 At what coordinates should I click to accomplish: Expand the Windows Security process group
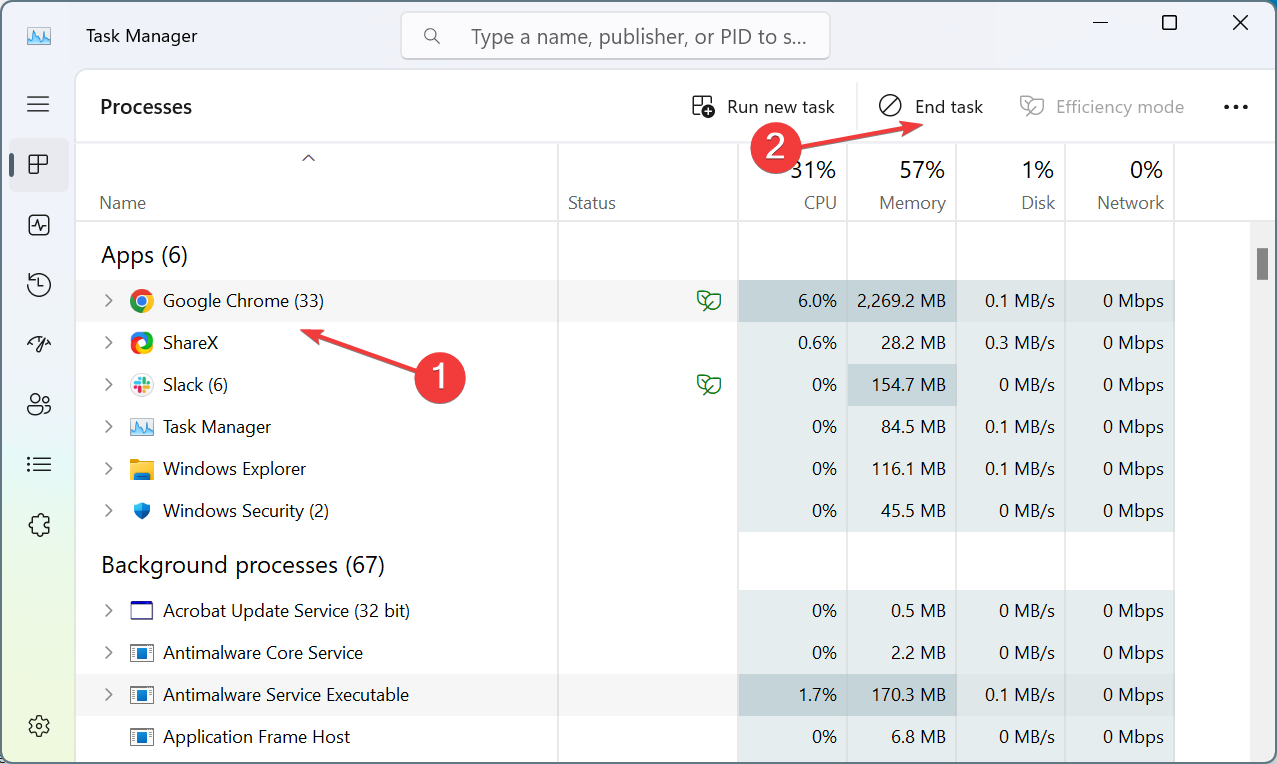point(109,511)
